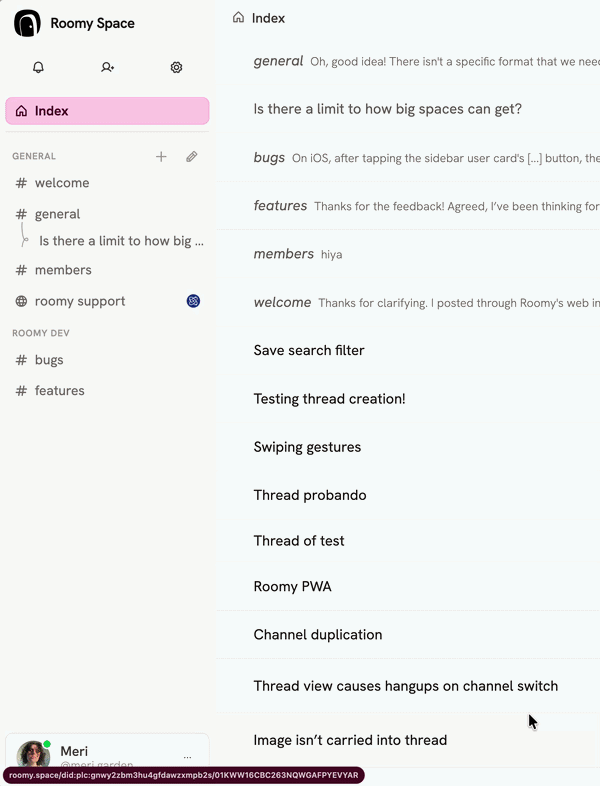Click Meri's profile avatar
The height and width of the screenshot is (786, 600).
pos(33,754)
